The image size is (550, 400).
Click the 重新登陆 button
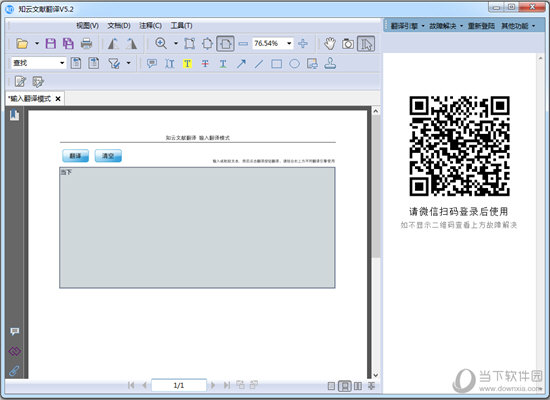481,26
